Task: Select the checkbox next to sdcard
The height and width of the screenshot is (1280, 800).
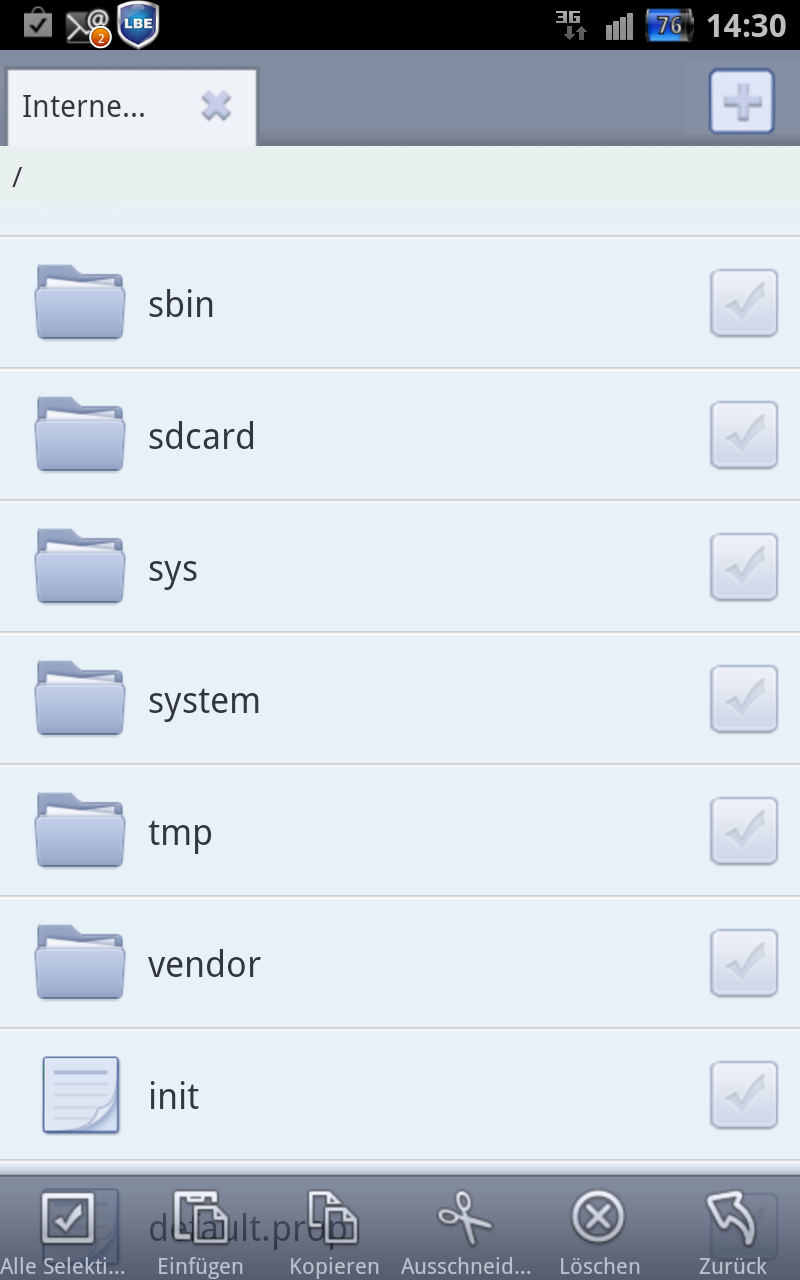Action: point(744,435)
